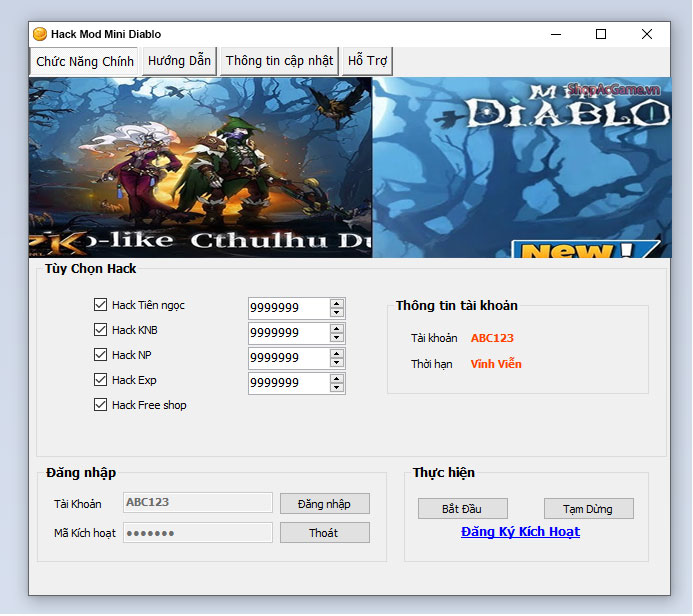Open the Thông tin cập nhật tab
This screenshot has width=693, height=616.
pyautogui.click(x=279, y=61)
